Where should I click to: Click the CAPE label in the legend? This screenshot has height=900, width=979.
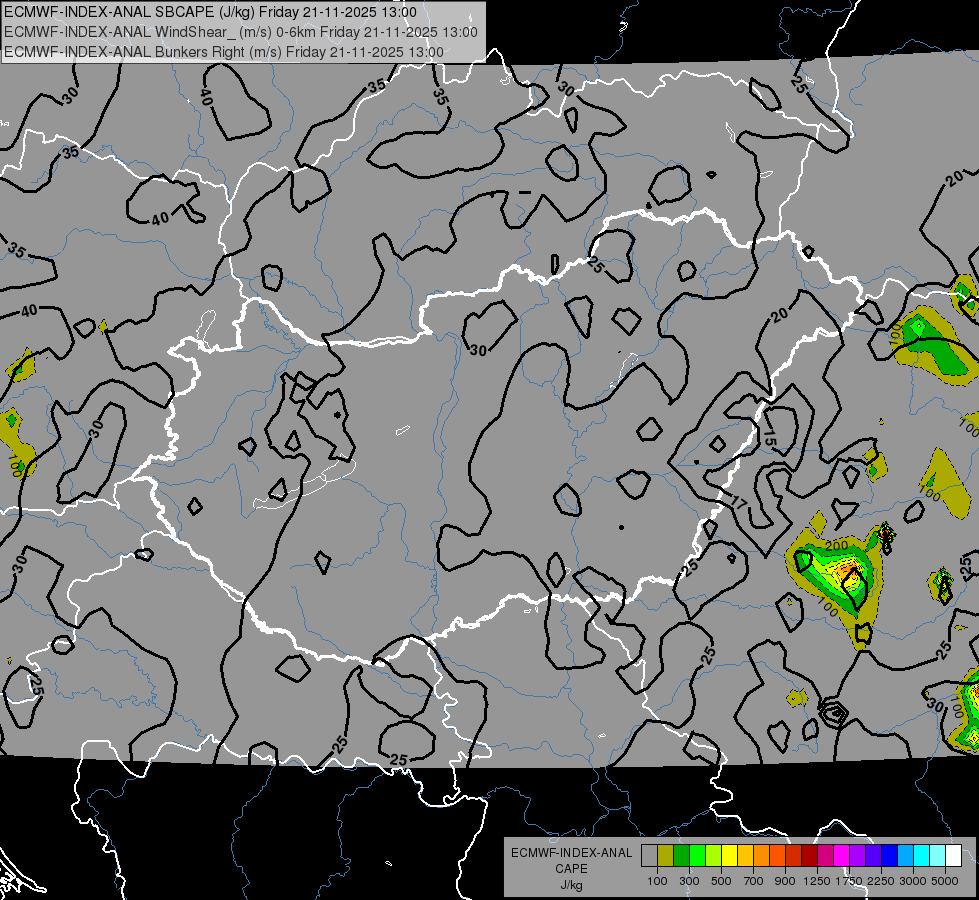click(x=571, y=869)
